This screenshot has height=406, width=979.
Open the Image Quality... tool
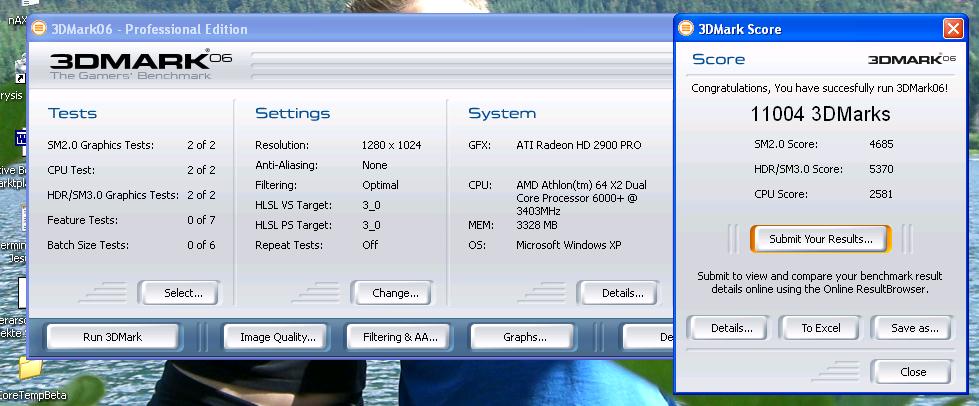[277, 337]
